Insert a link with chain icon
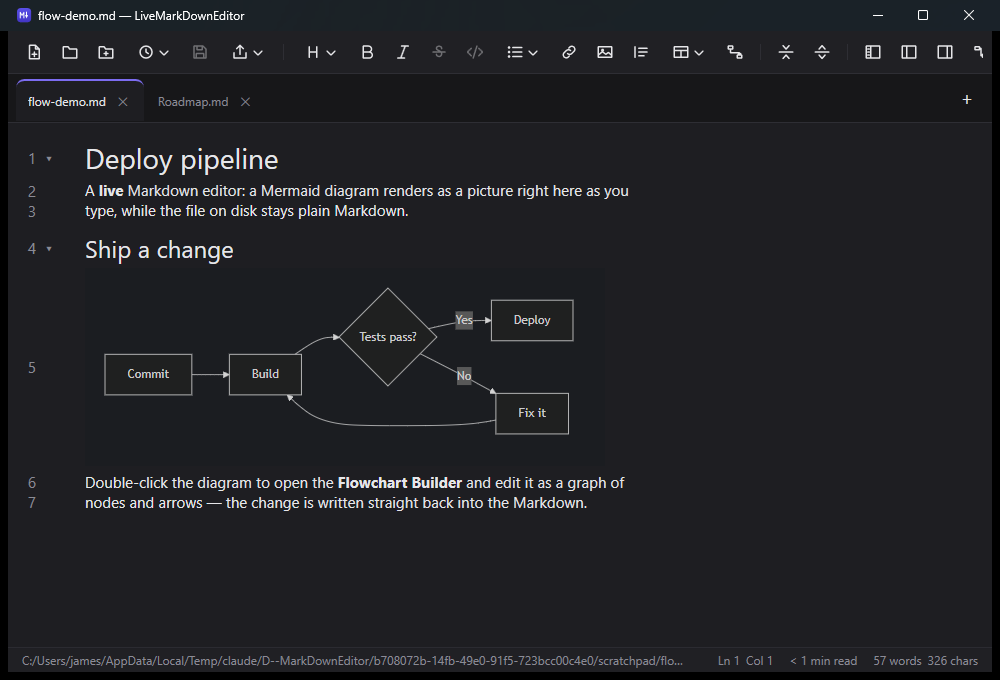Image resolution: width=1000 pixels, height=680 pixels. coord(568,52)
